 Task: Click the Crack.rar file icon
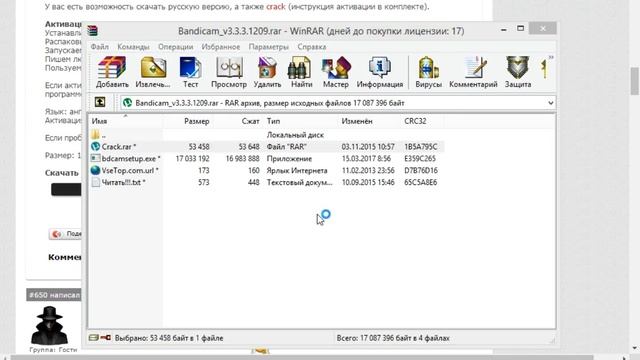tap(96, 147)
